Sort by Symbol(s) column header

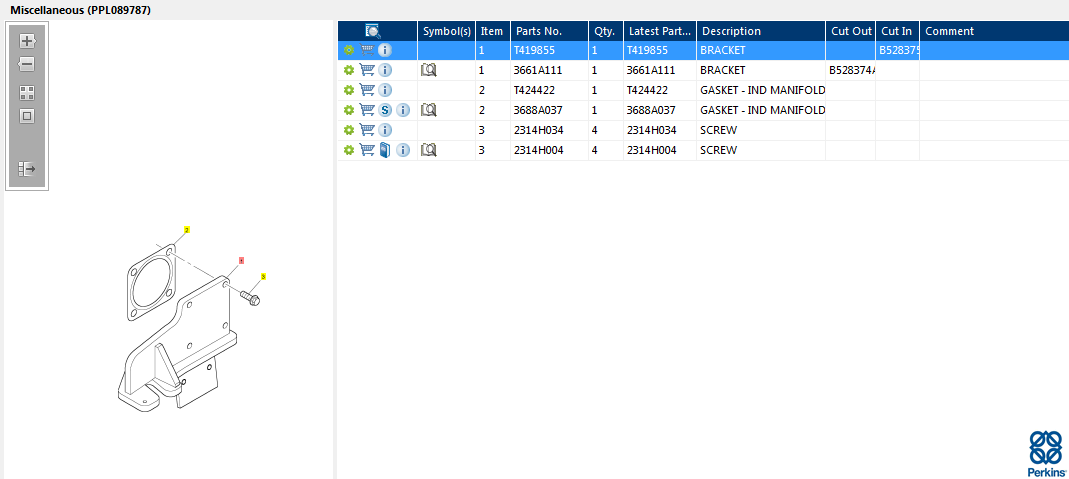click(447, 31)
